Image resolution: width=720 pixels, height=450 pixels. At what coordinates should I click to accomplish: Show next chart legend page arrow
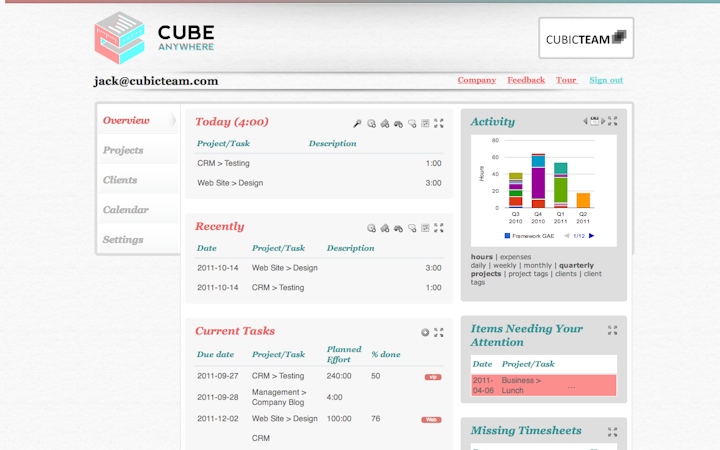click(x=591, y=236)
